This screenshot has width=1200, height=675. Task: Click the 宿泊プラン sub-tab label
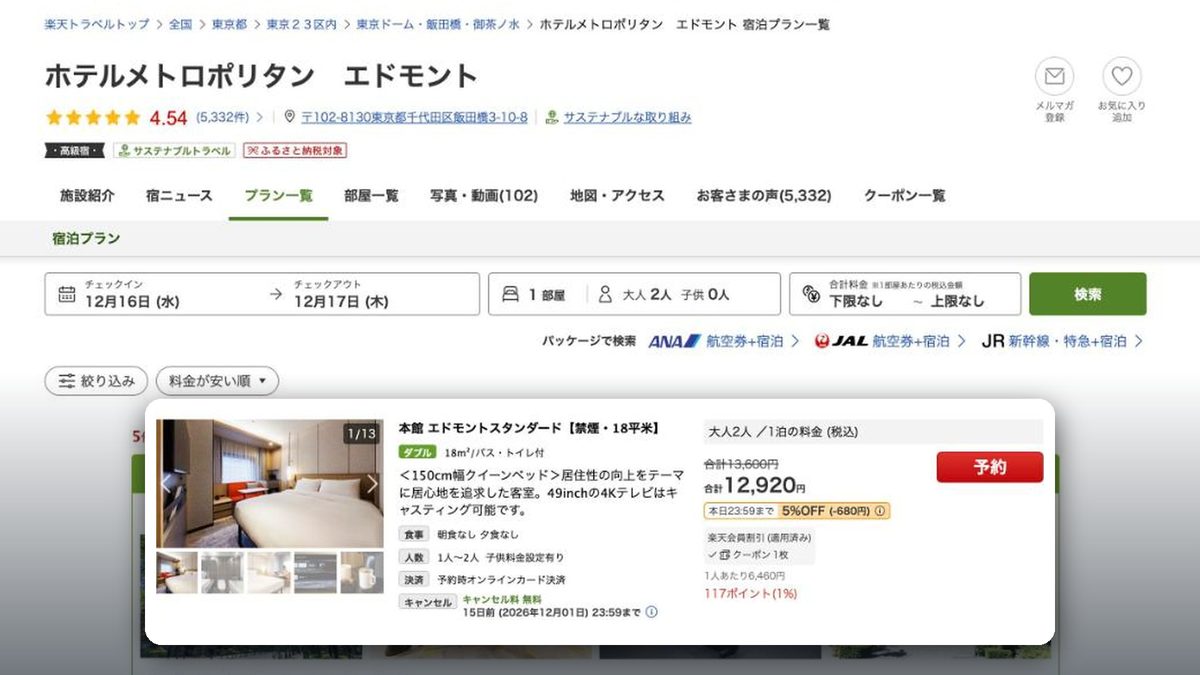86,238
